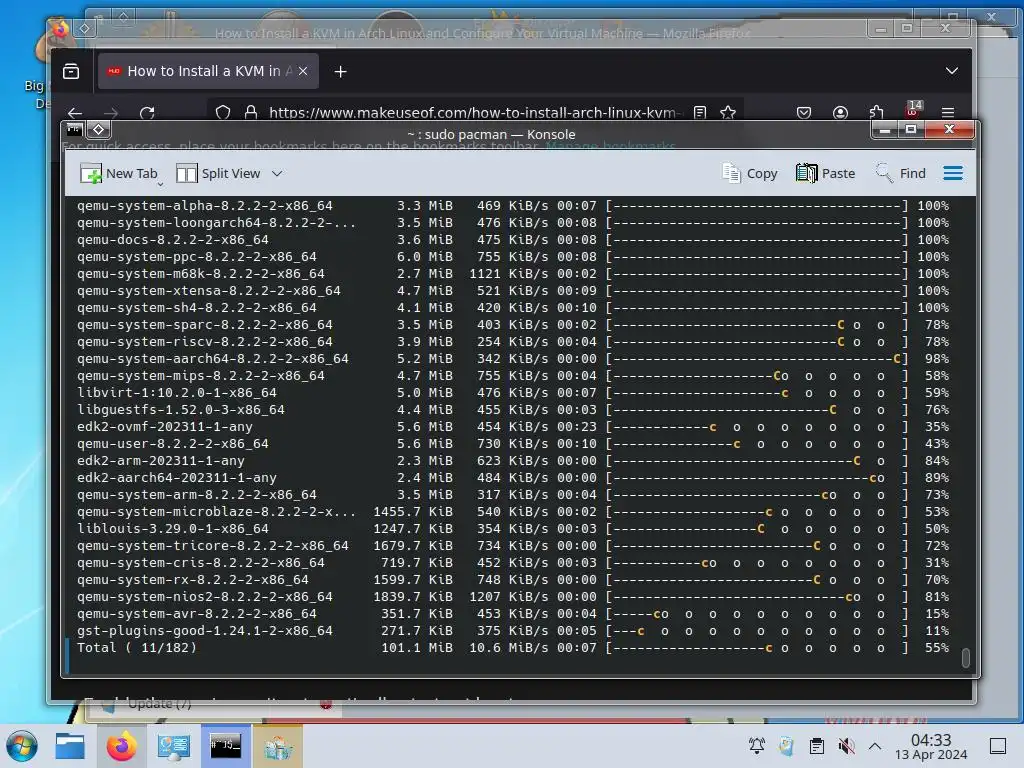
Task: Open the system settings taskbar icon
Action: (173, 746)
